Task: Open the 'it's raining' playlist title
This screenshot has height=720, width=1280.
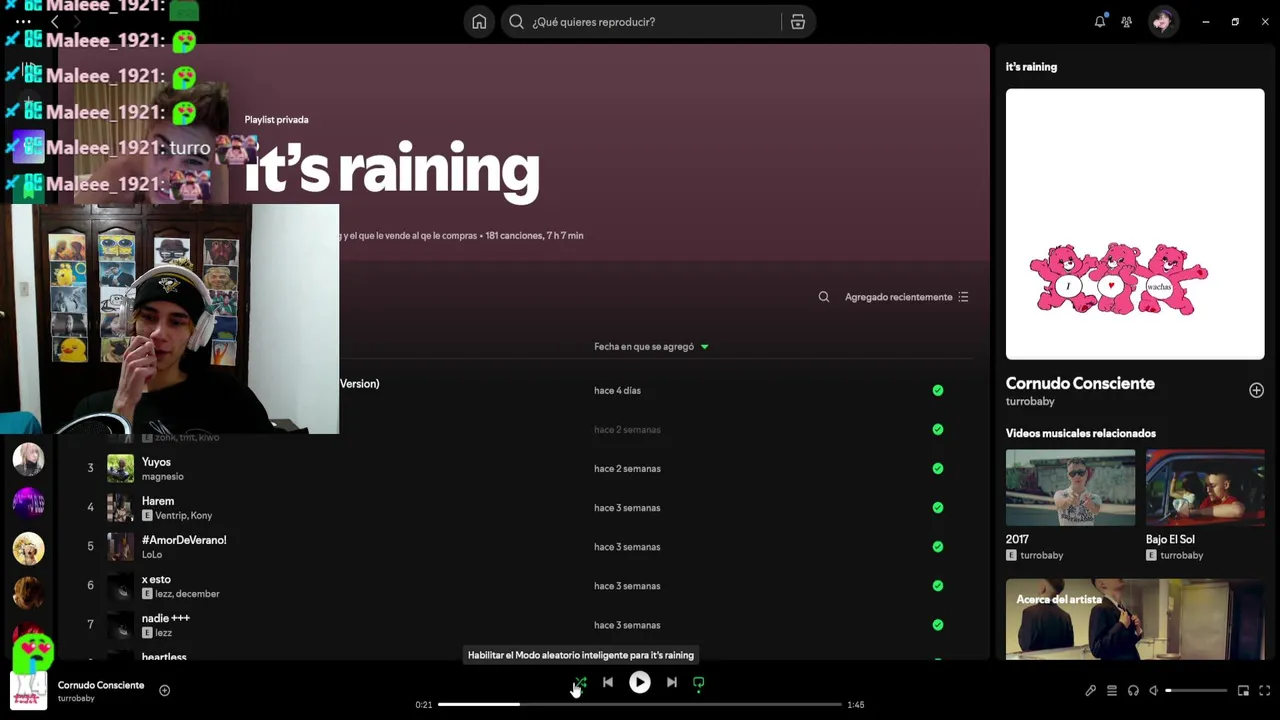Action: pyautogui.click(x=392, y=170)
